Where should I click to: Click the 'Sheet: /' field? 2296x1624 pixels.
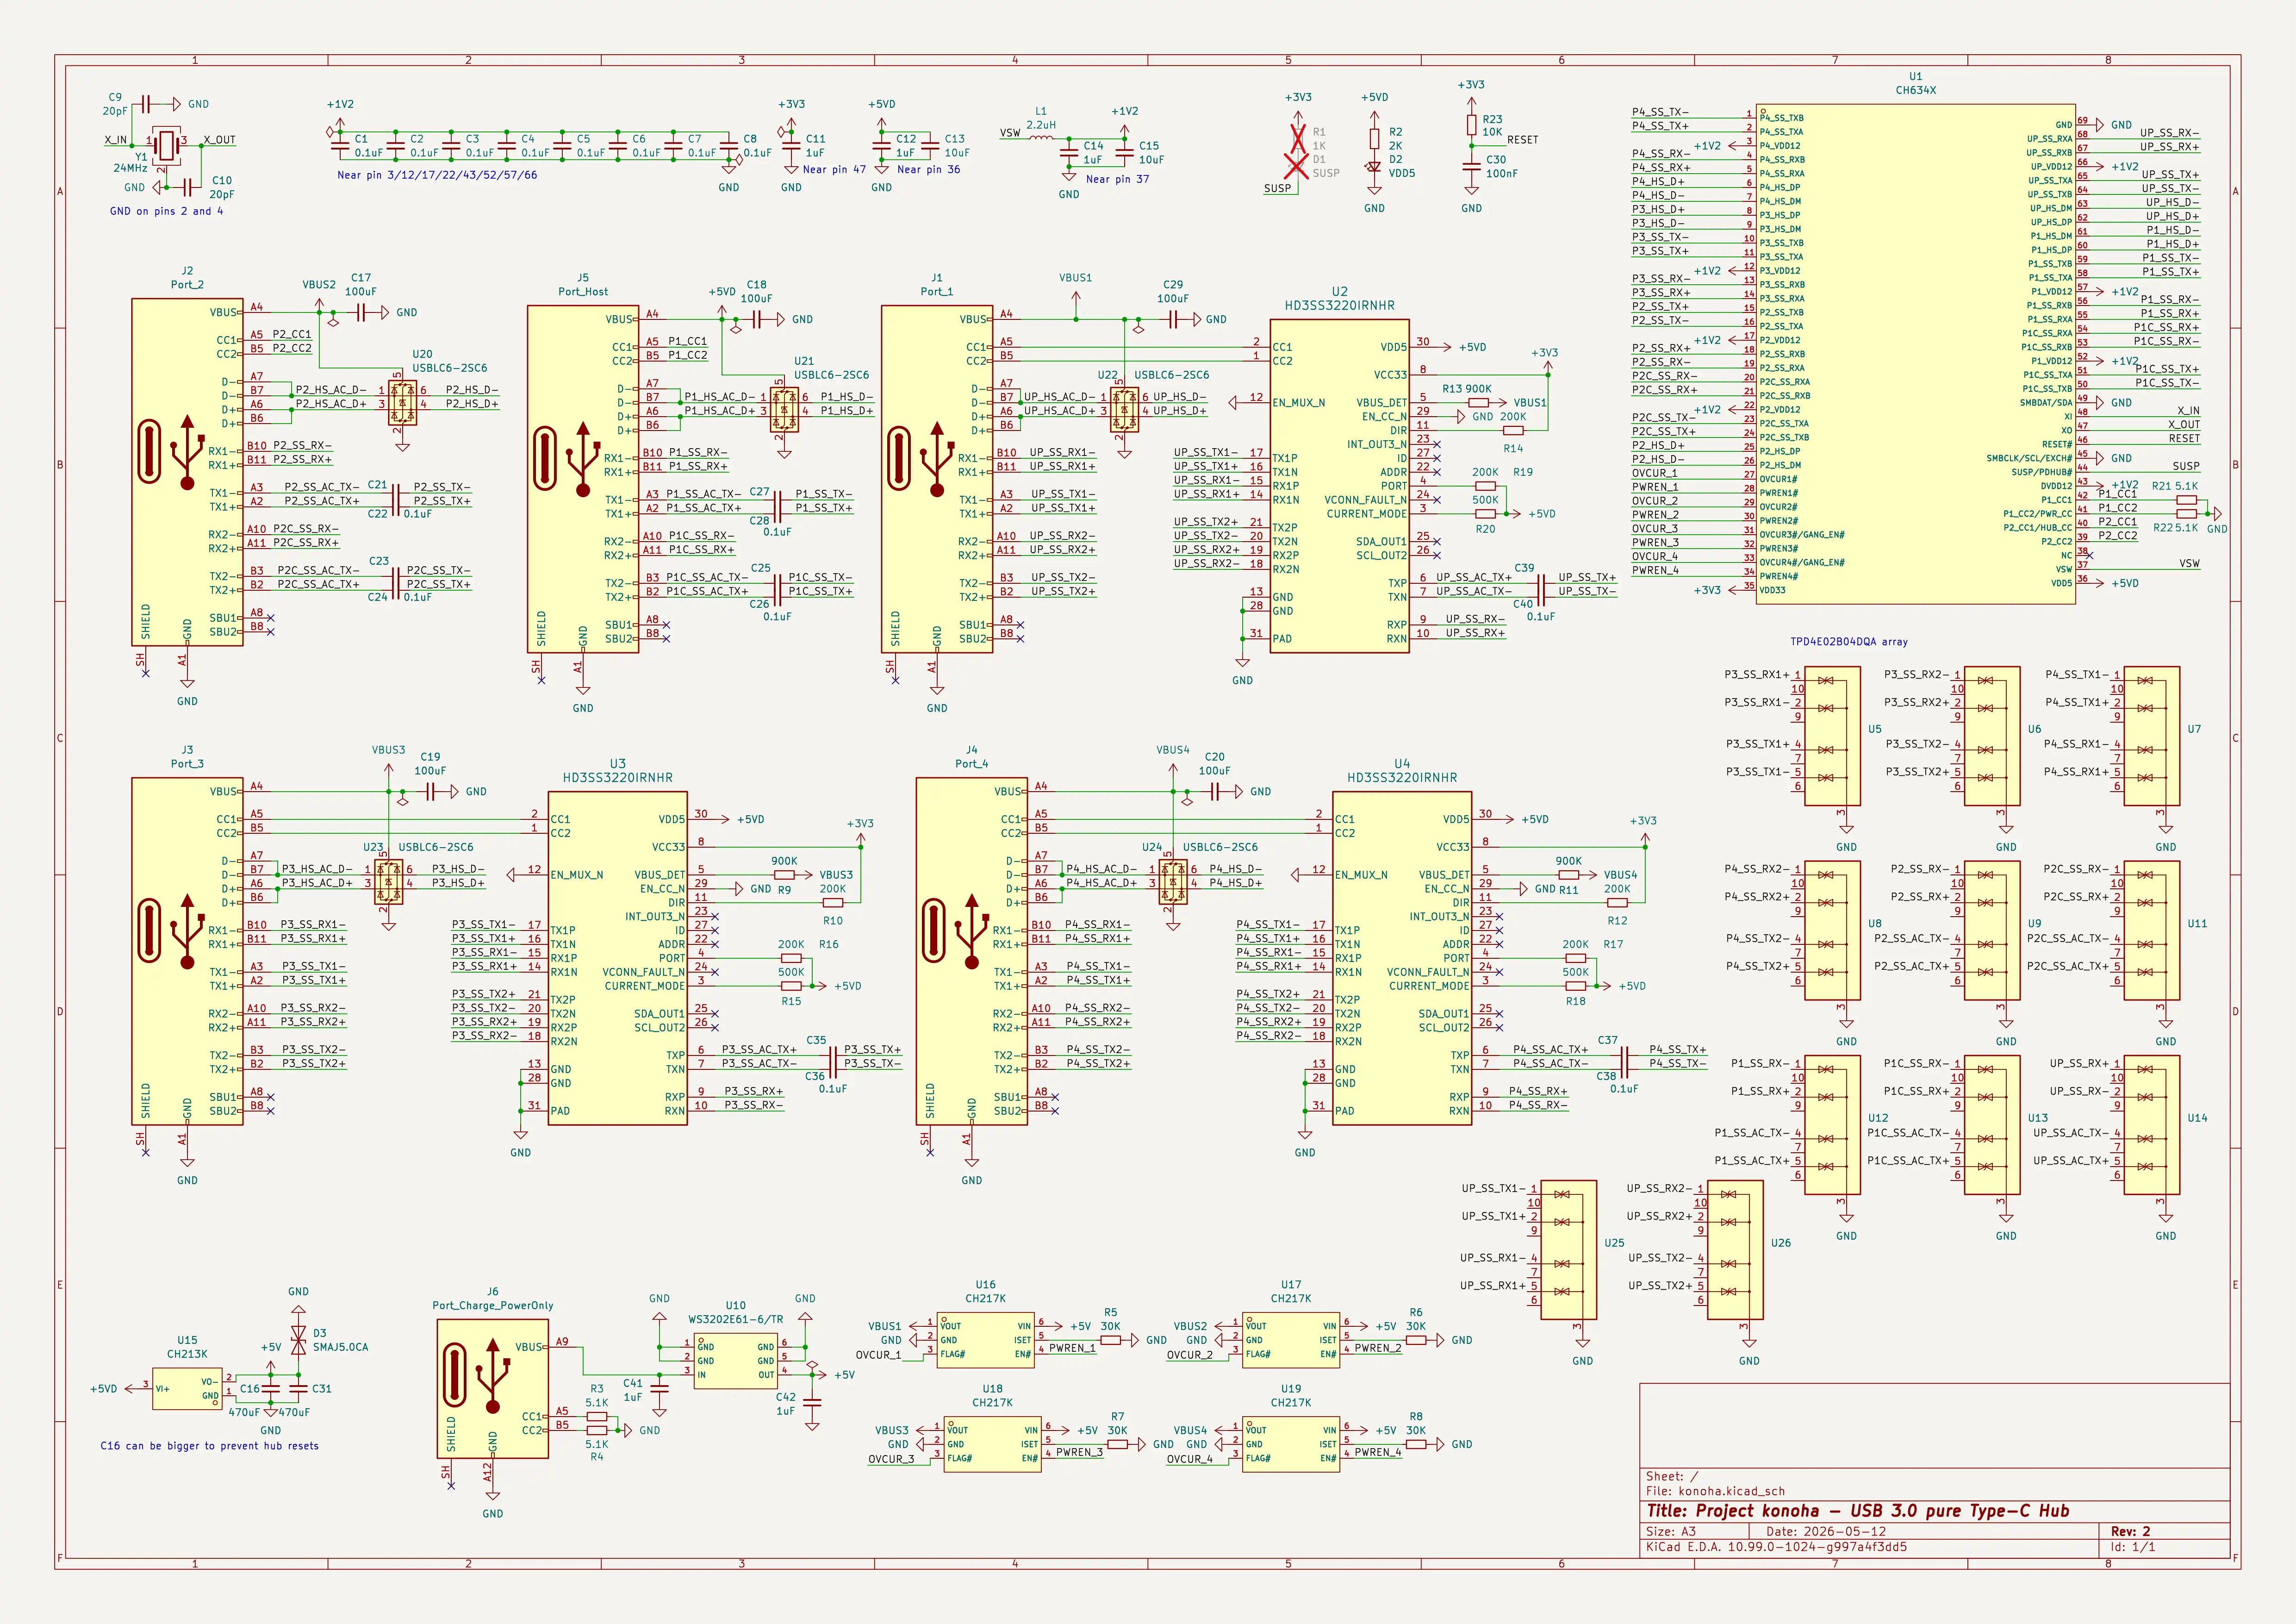pos(1672,1476)
